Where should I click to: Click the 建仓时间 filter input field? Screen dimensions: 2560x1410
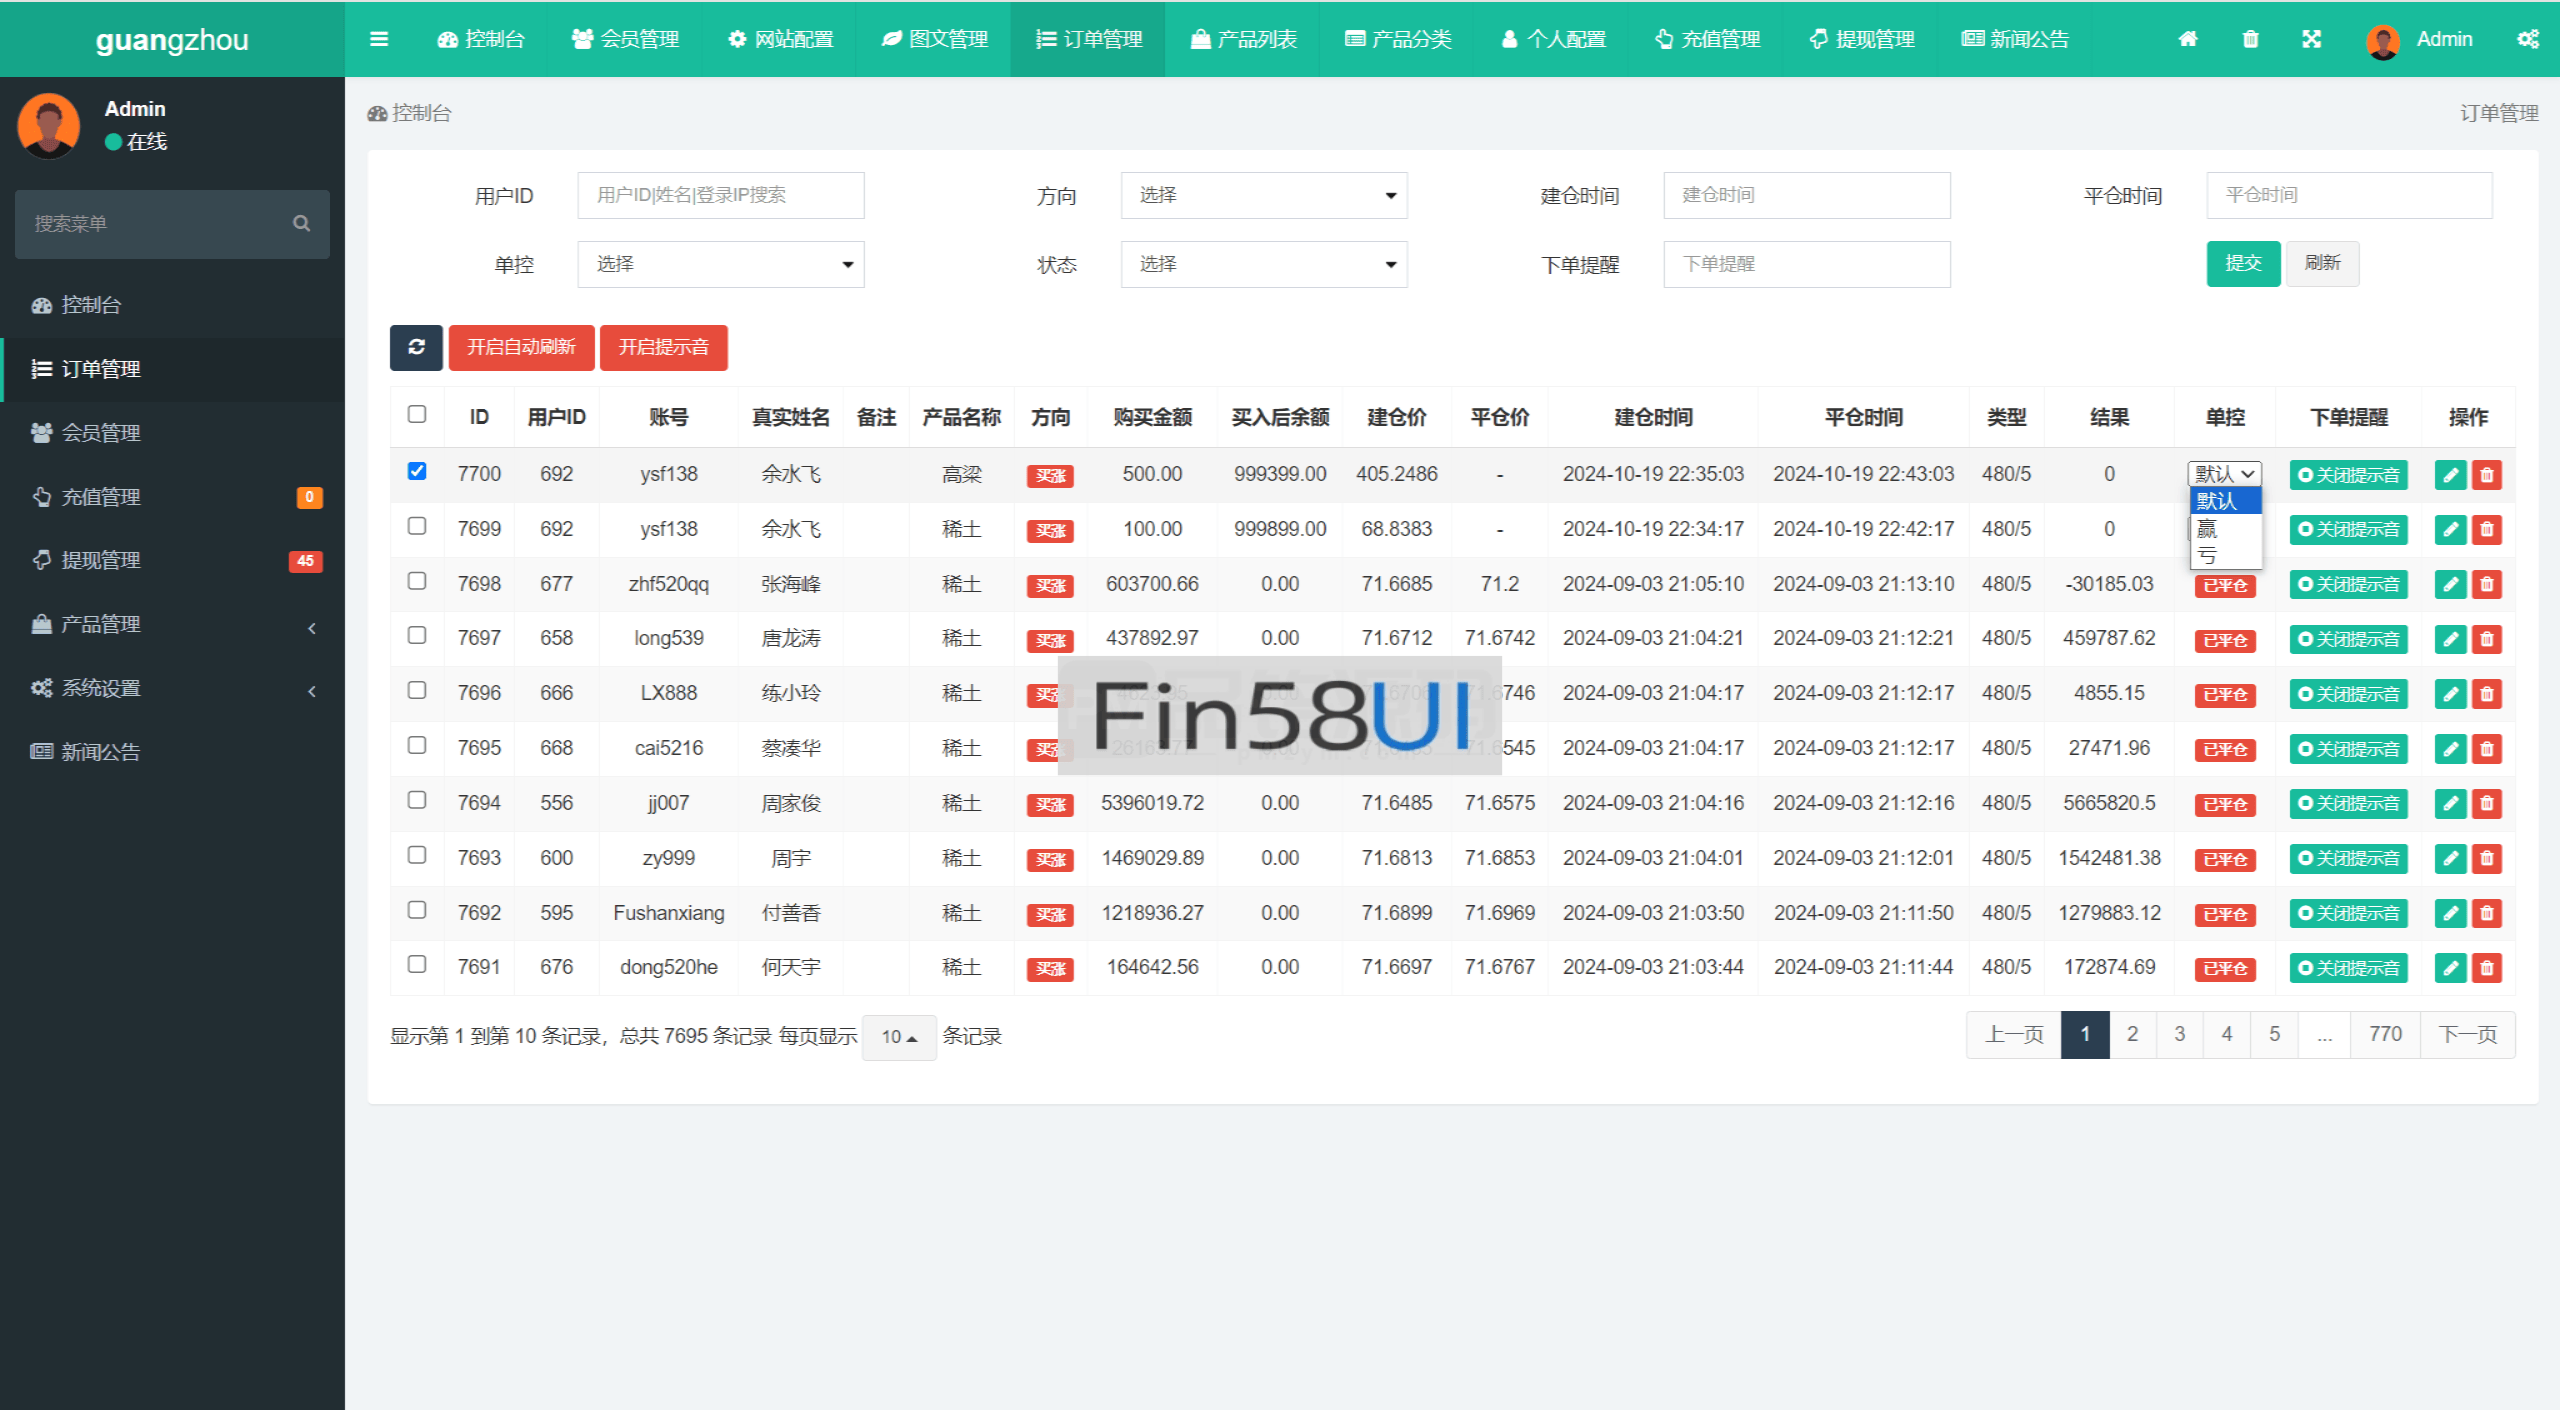[1806, 195]
